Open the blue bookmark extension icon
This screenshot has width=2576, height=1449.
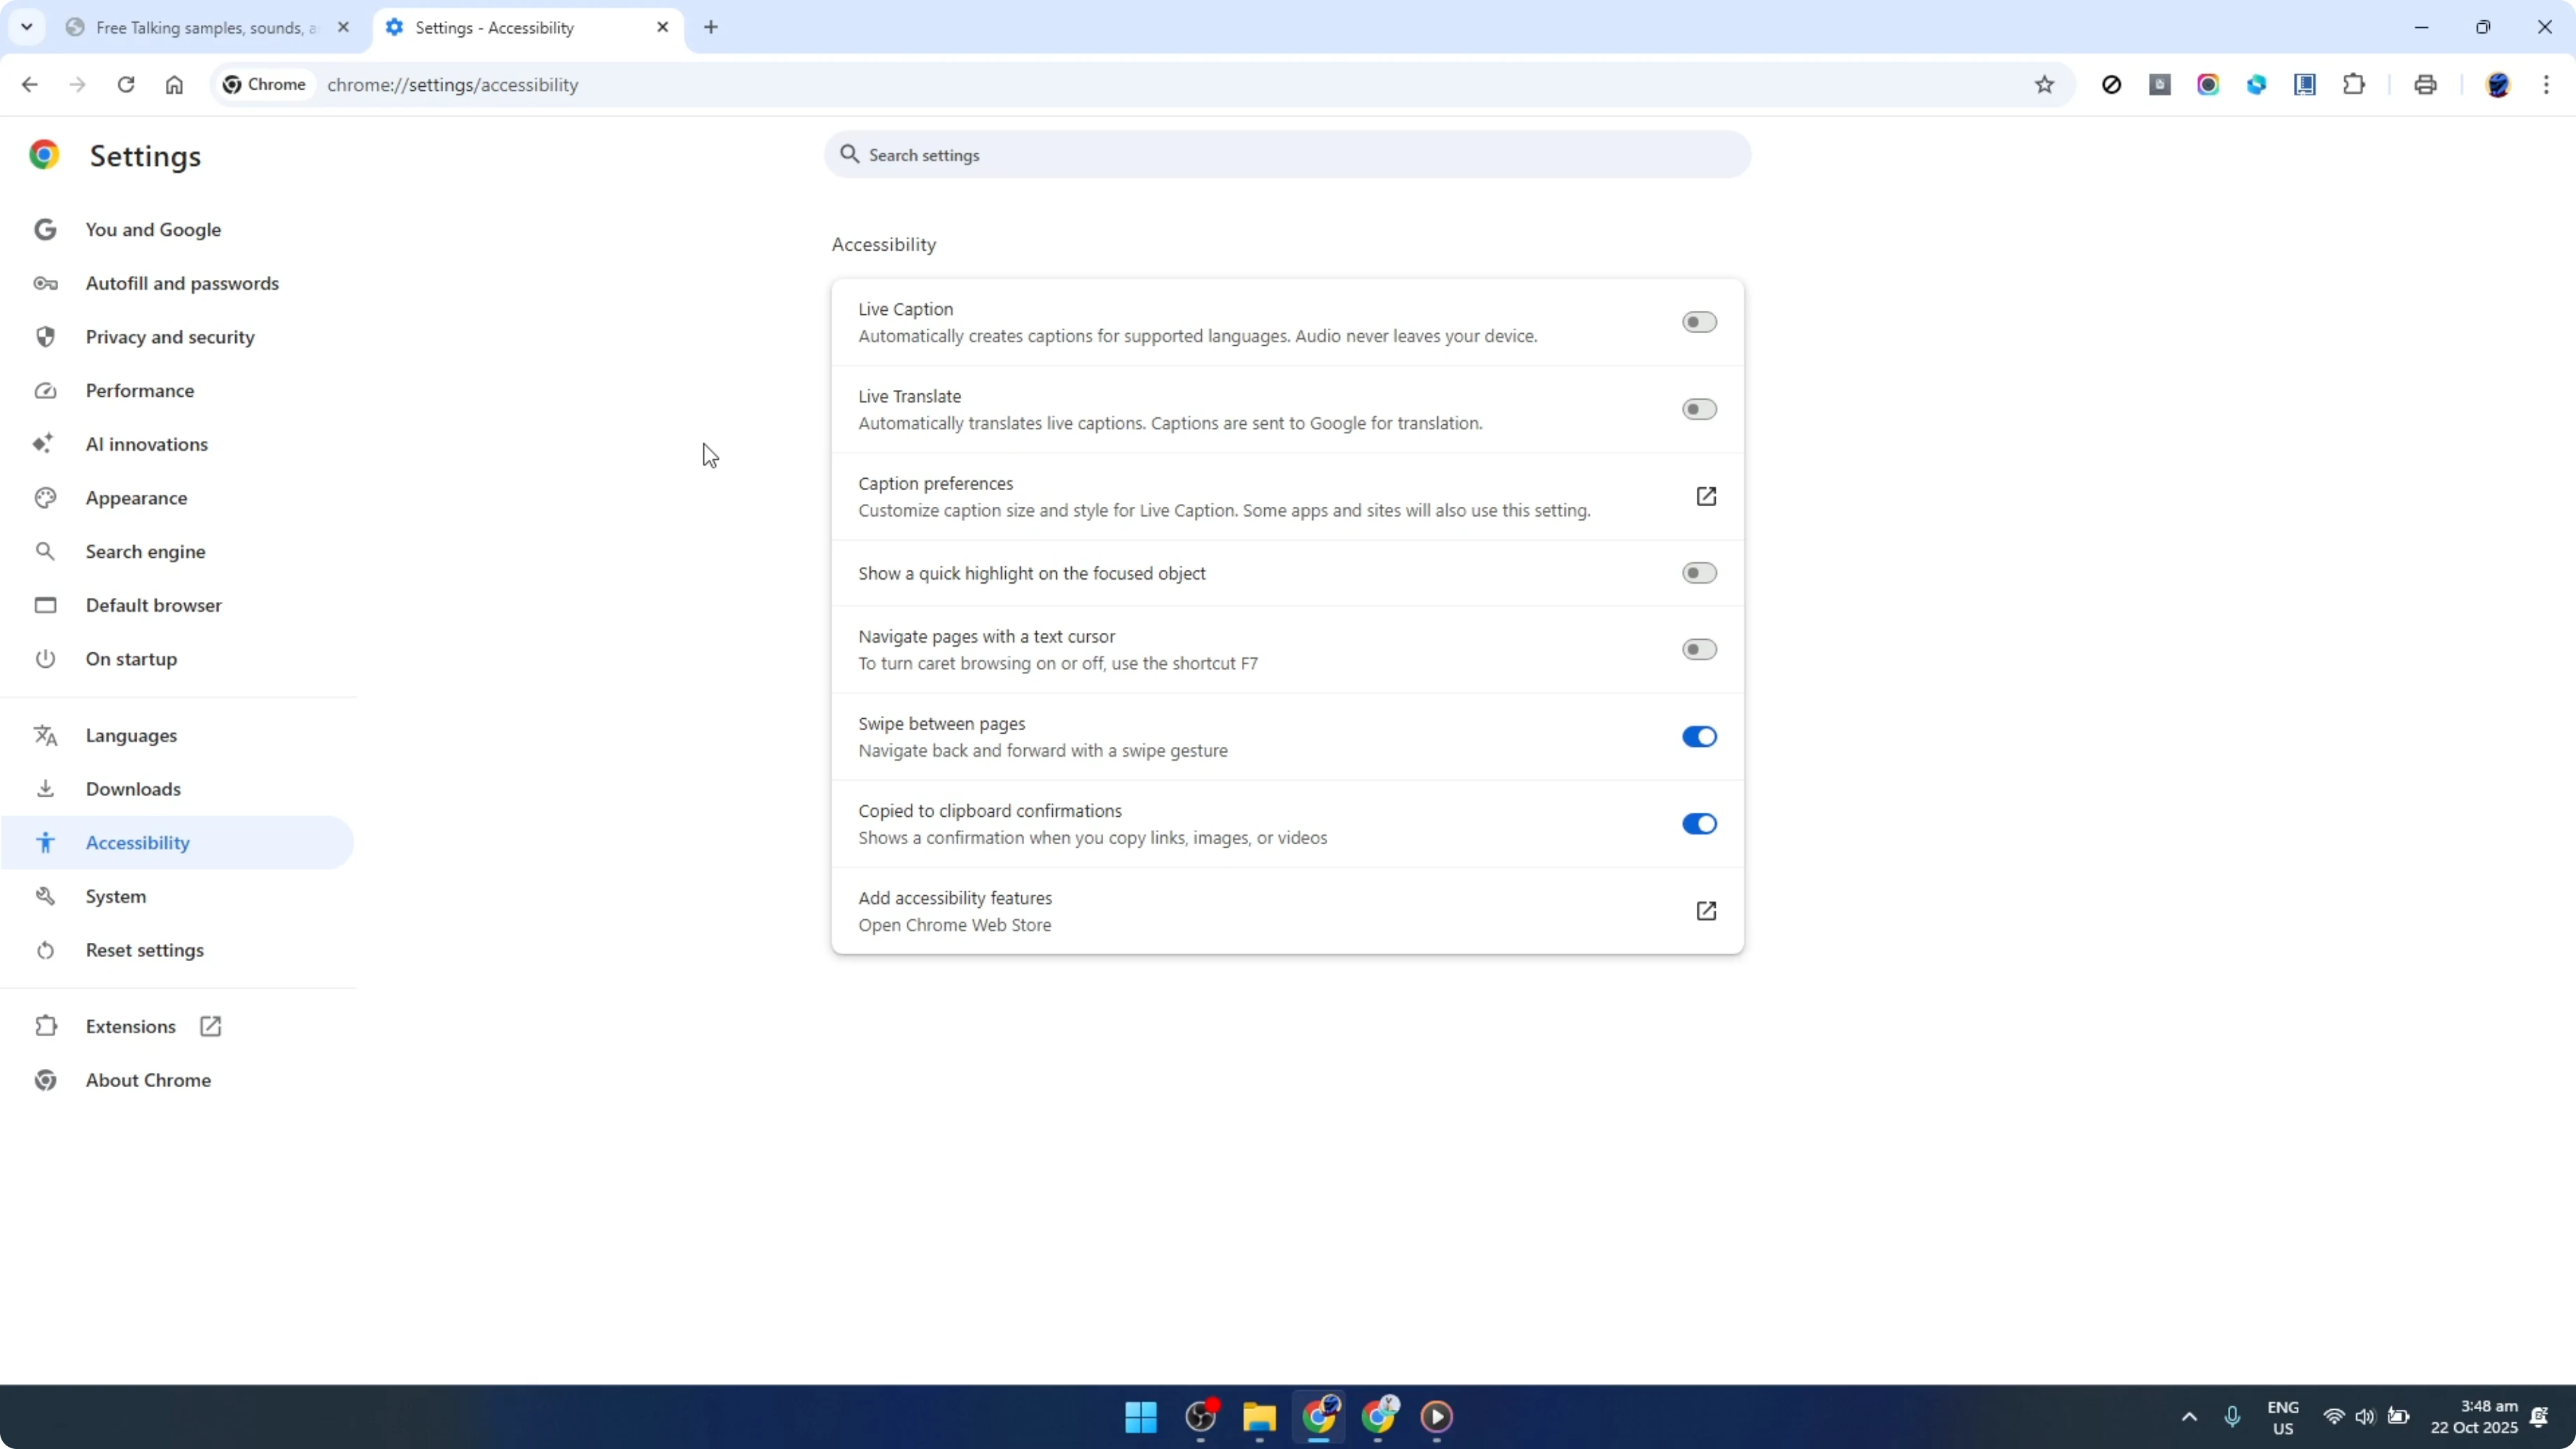point(2305,85)
